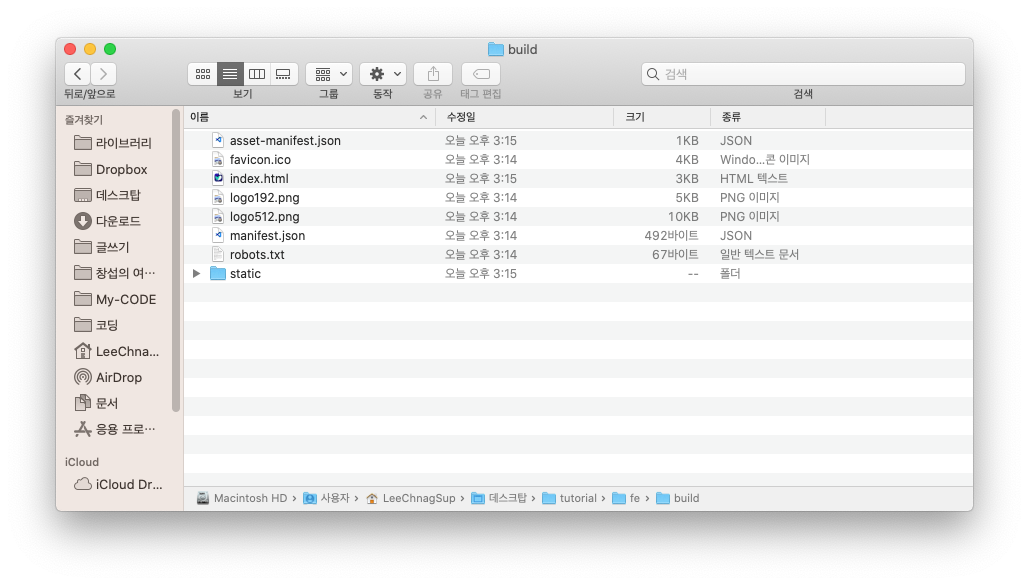Click the index.html file icon
The image size is (1029, 585).
(x=218, y=178)
